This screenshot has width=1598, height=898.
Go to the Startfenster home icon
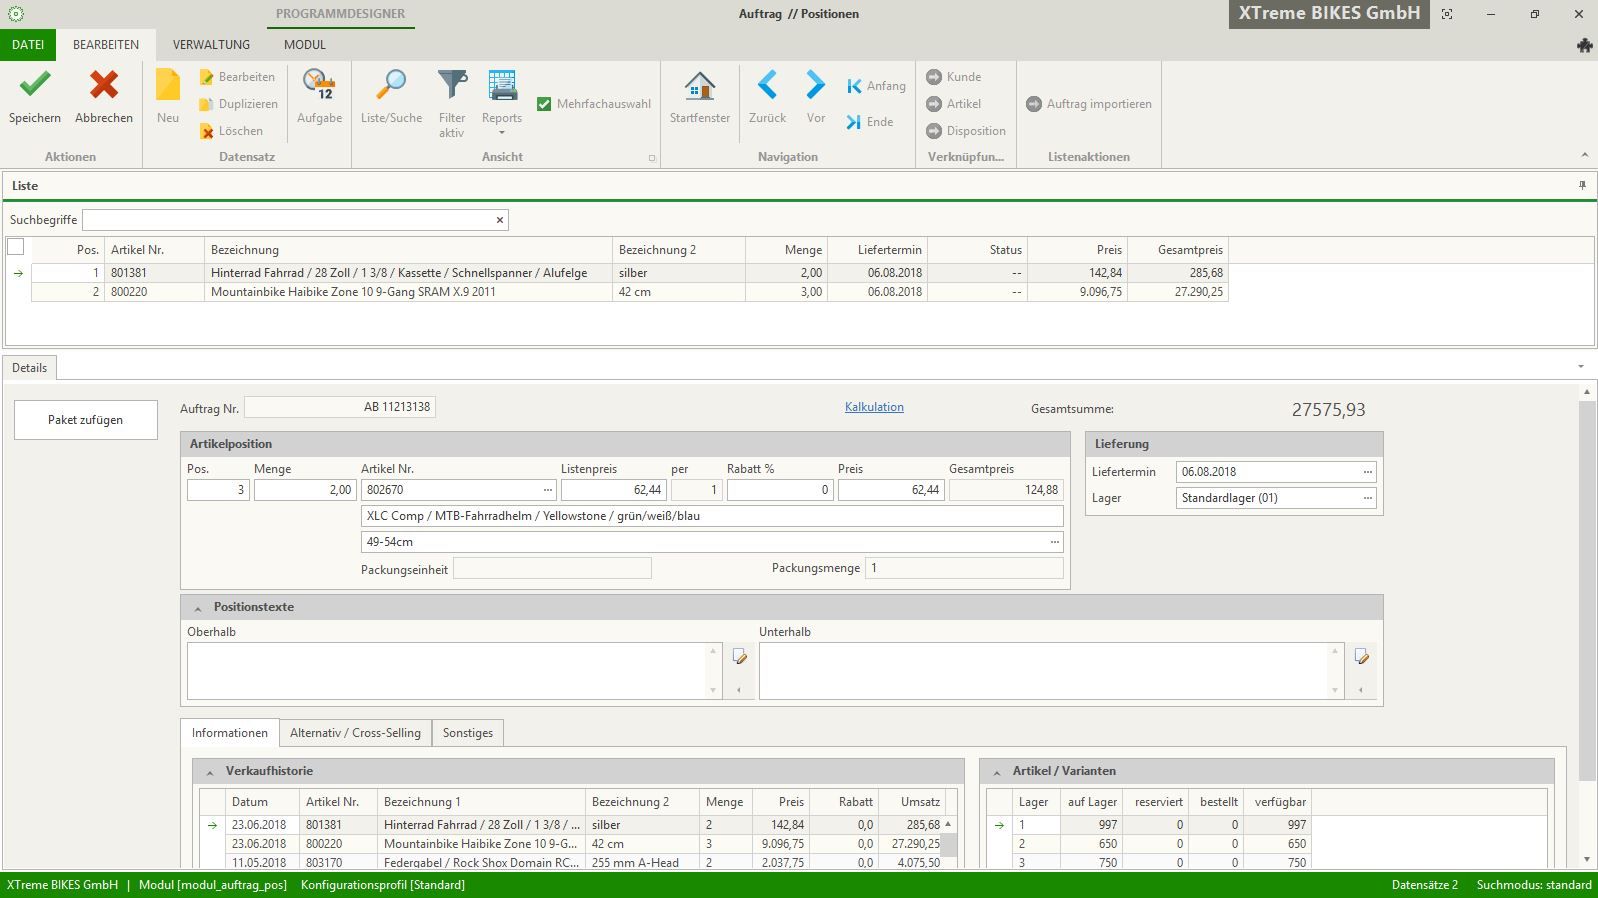point(699,86)
